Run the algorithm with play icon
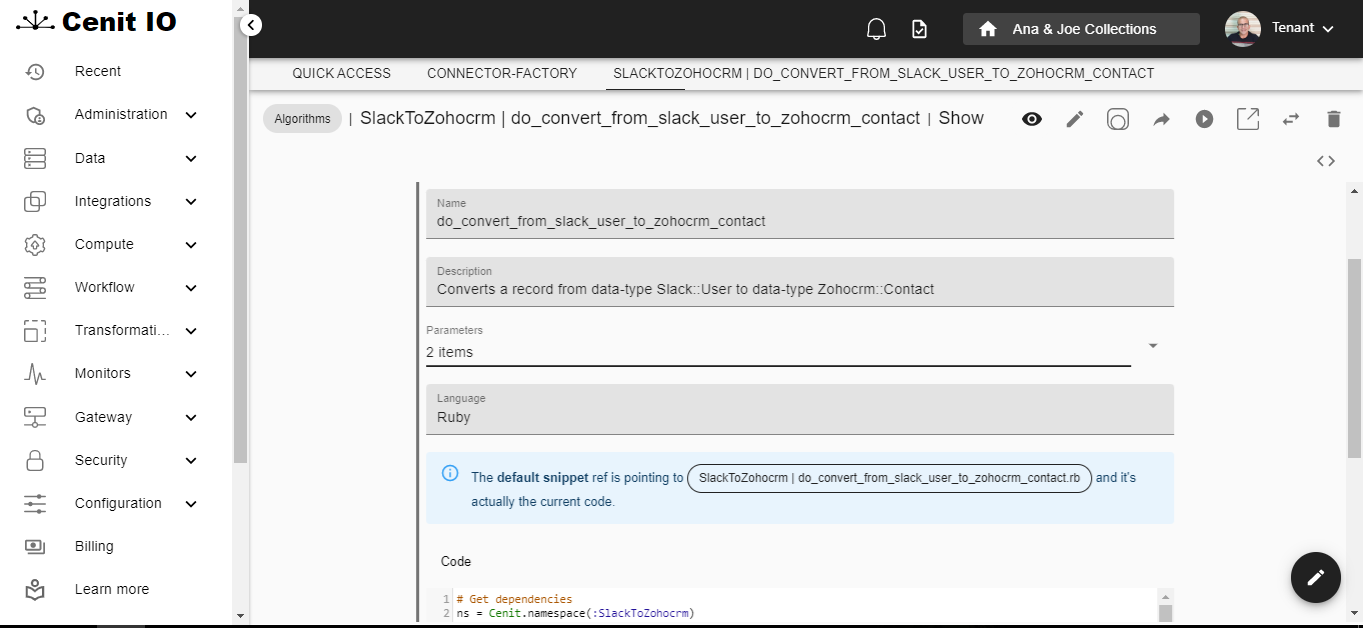The height and width of the screenshot is (628, 1363). (1204, 119)
